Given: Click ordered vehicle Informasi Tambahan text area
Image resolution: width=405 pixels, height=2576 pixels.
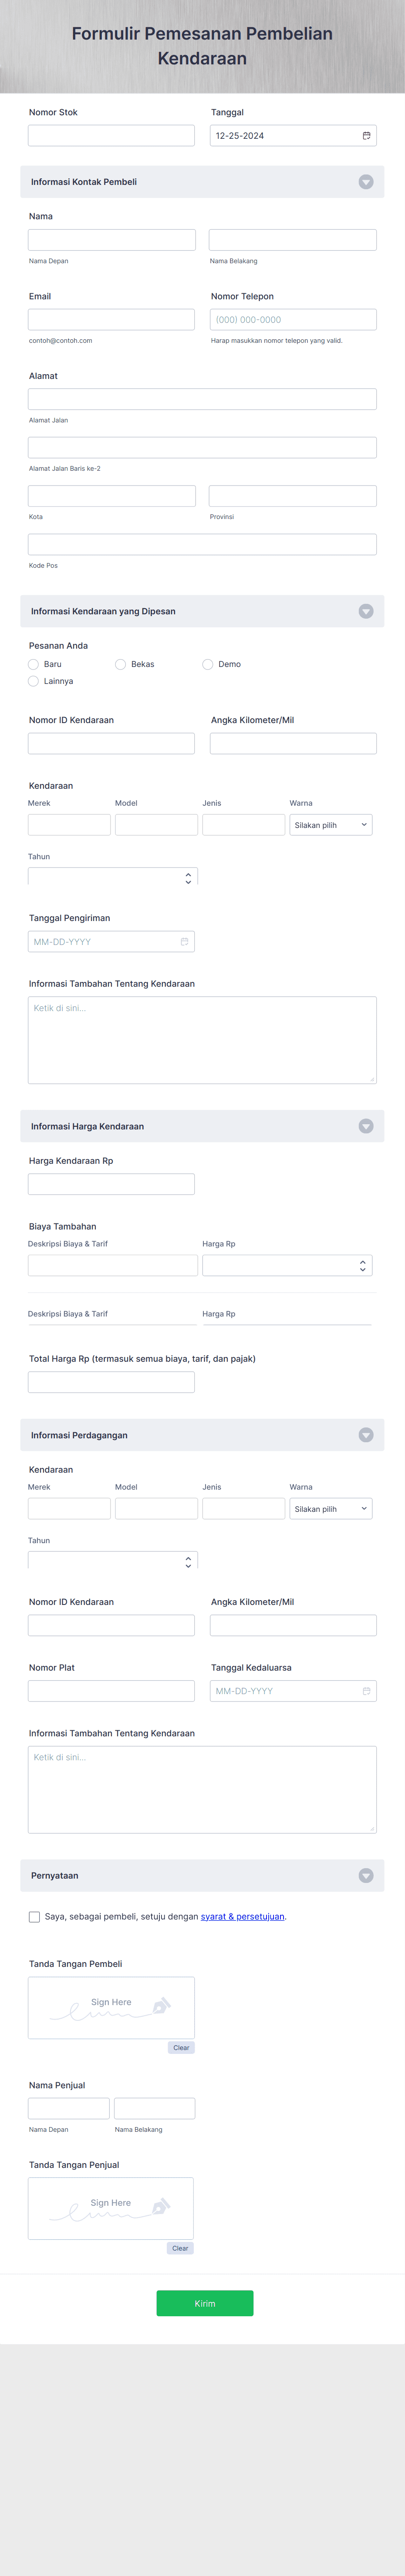Looking at the screenshot, I should click(202, 1040).
